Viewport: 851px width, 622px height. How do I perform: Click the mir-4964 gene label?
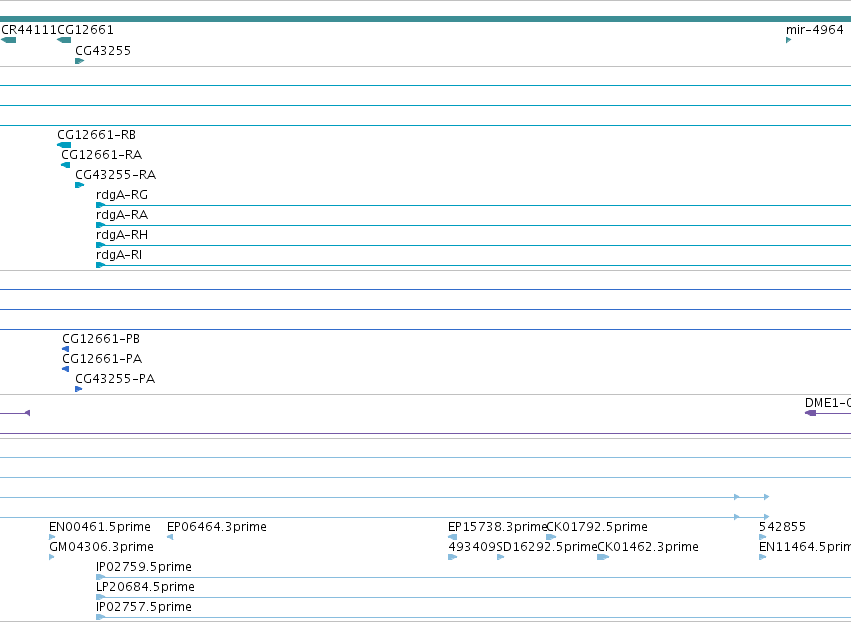(x=815, y=30)
